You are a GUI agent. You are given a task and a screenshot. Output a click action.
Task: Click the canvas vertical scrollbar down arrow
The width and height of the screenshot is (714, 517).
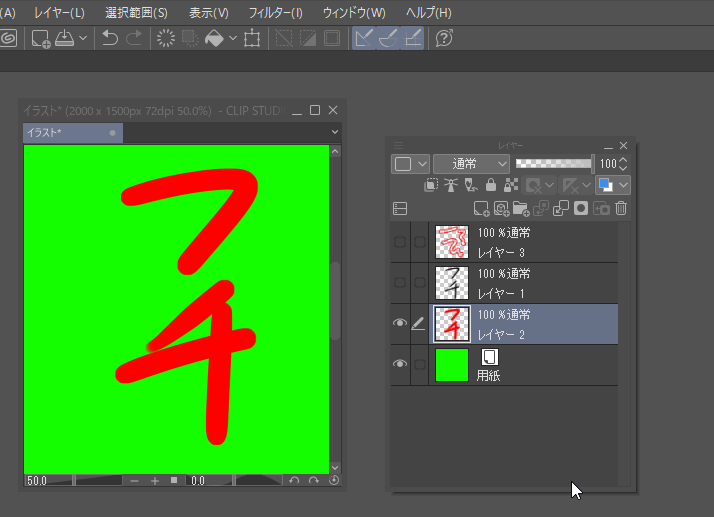click(x=335, y=468)
